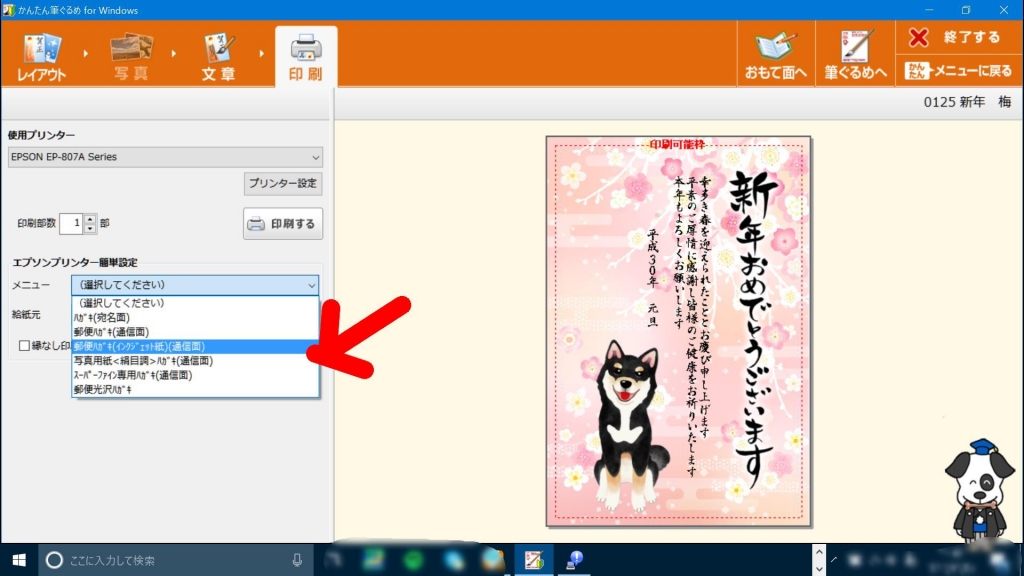Increase the 印刷部数 copies count
The height and width of the screenshot is (576, 1024).
click(90, 219)
